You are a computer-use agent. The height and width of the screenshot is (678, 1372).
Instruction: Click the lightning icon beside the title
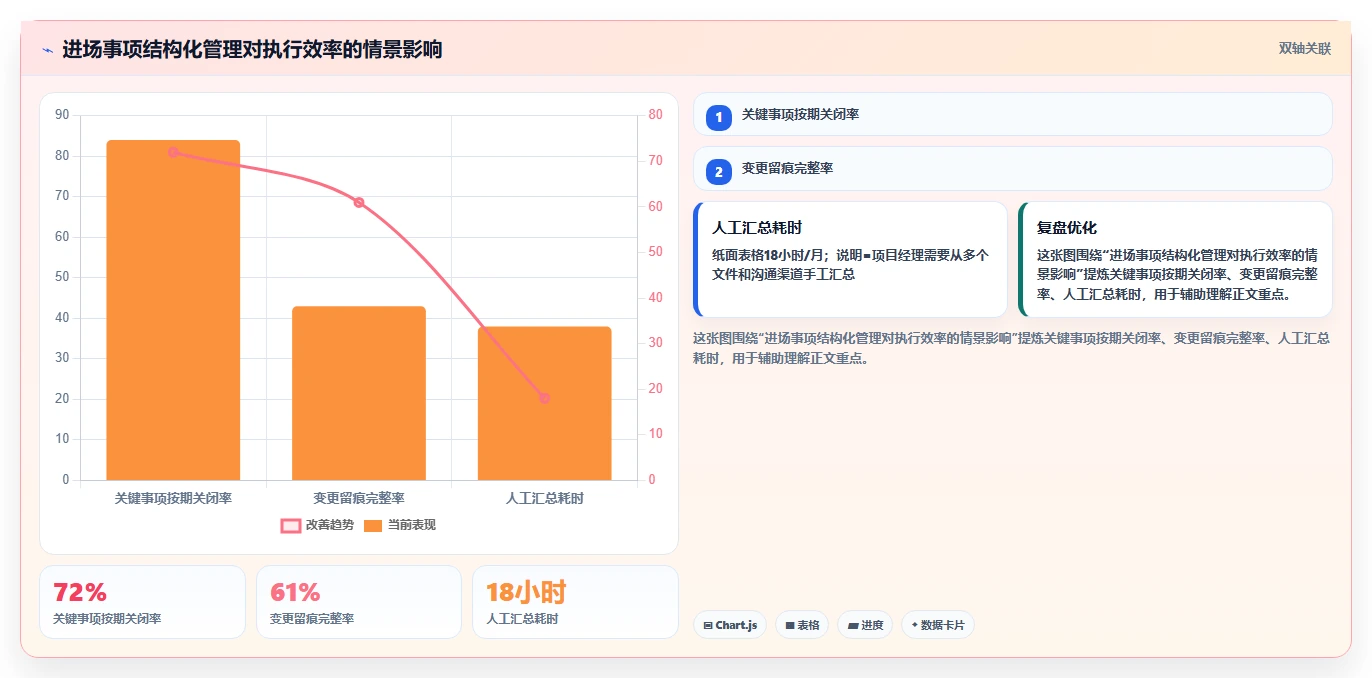click(x=47, y=50)
